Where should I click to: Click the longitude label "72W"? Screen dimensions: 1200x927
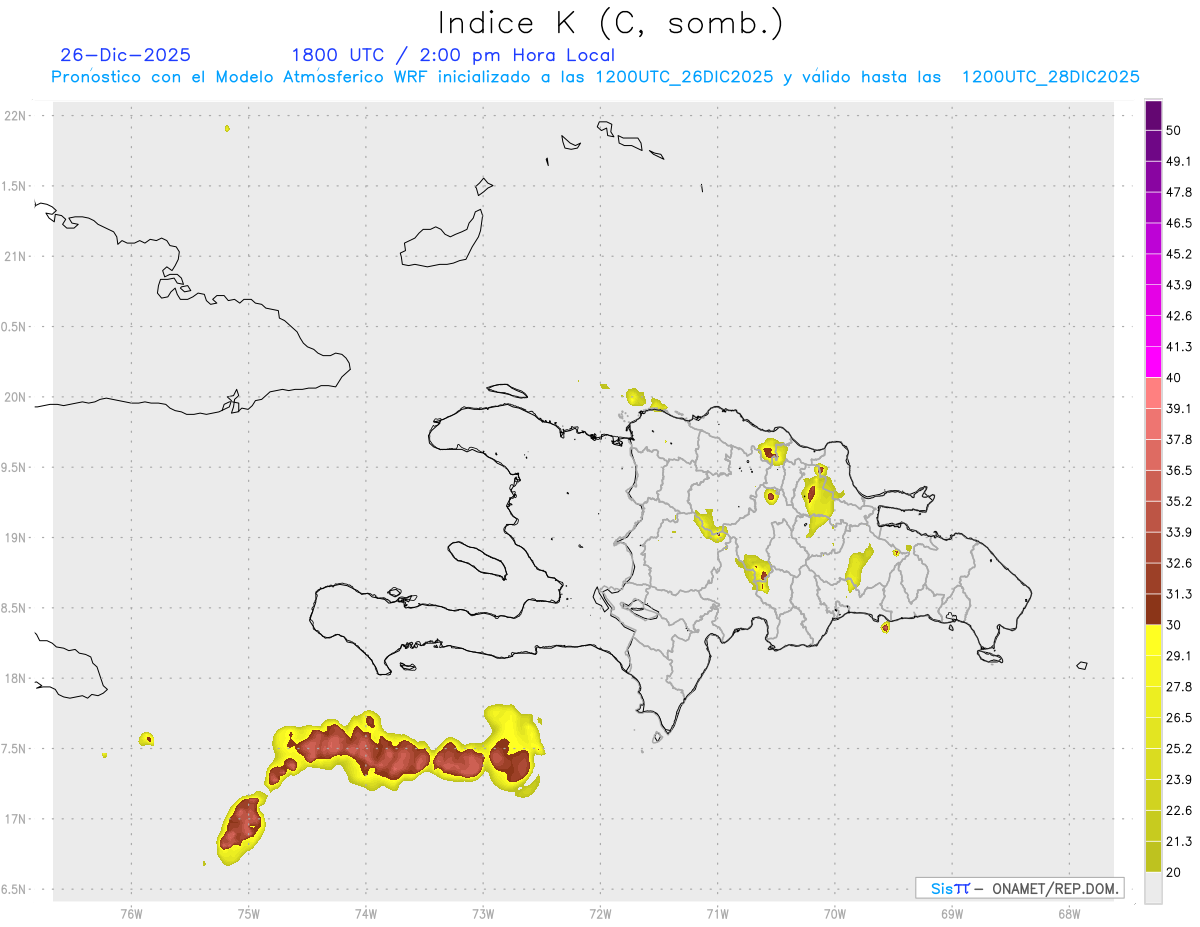(x=600, y=913)
